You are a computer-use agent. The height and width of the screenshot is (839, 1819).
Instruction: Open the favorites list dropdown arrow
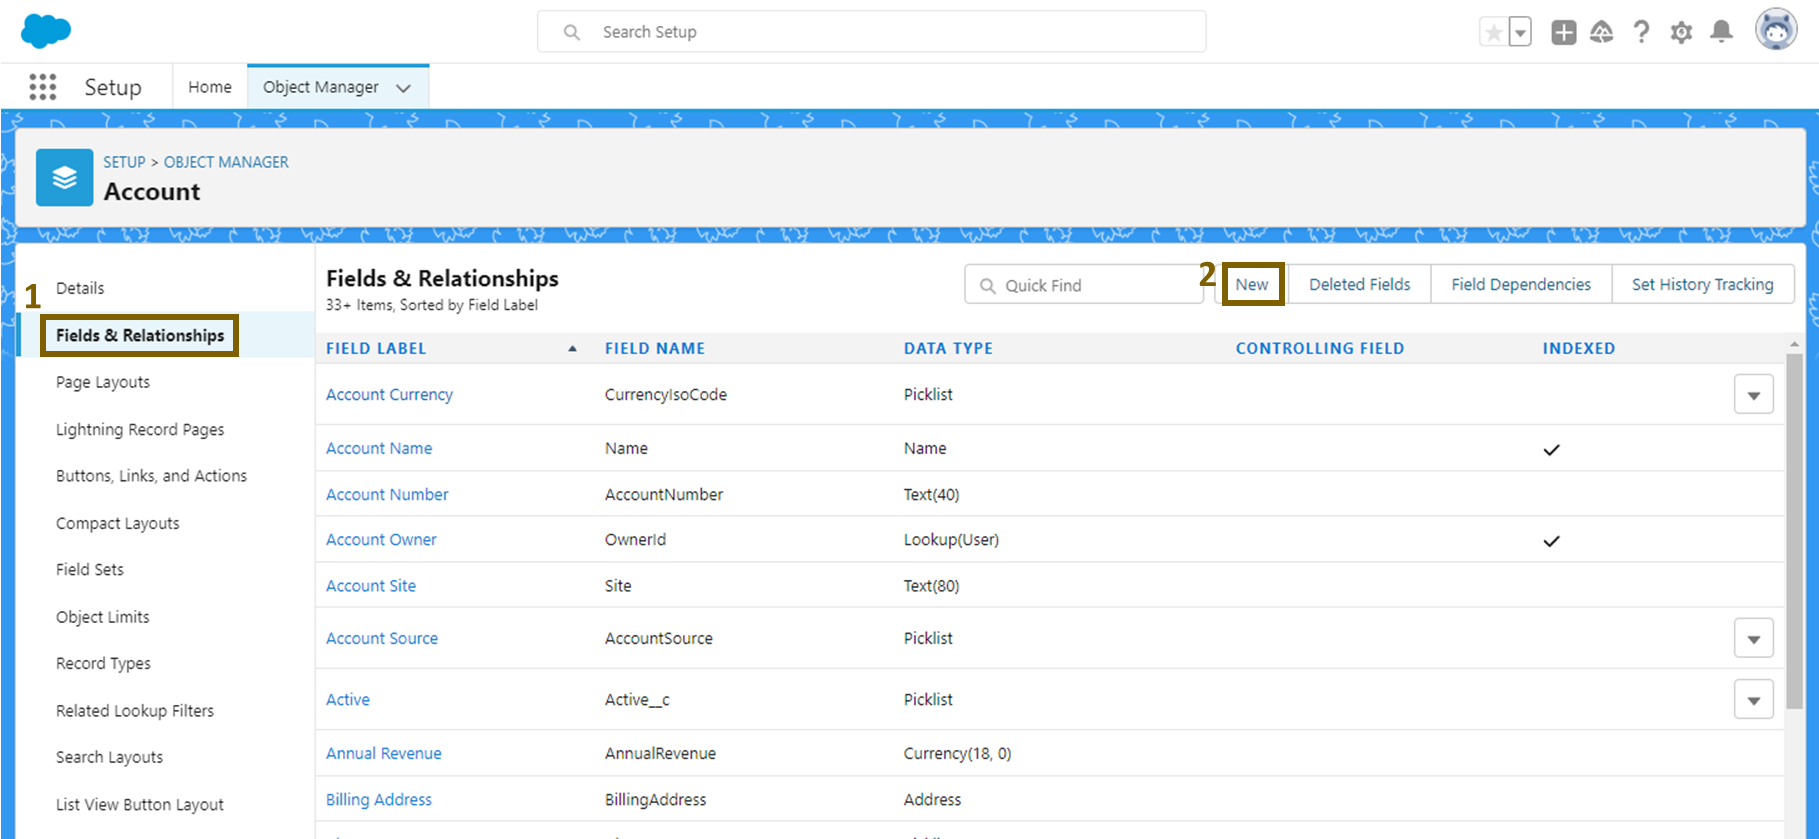pyautogui.click(x=1520, y=32)
